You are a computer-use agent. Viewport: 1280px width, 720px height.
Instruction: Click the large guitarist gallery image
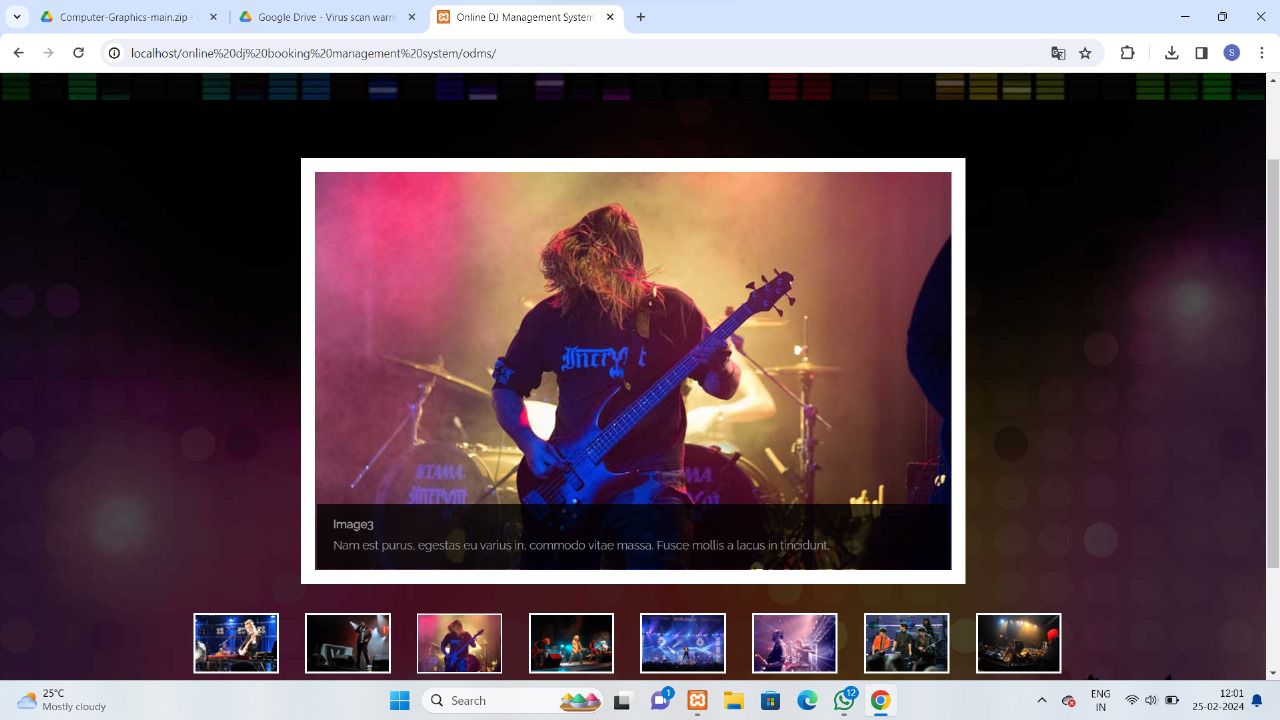[633, 371]
